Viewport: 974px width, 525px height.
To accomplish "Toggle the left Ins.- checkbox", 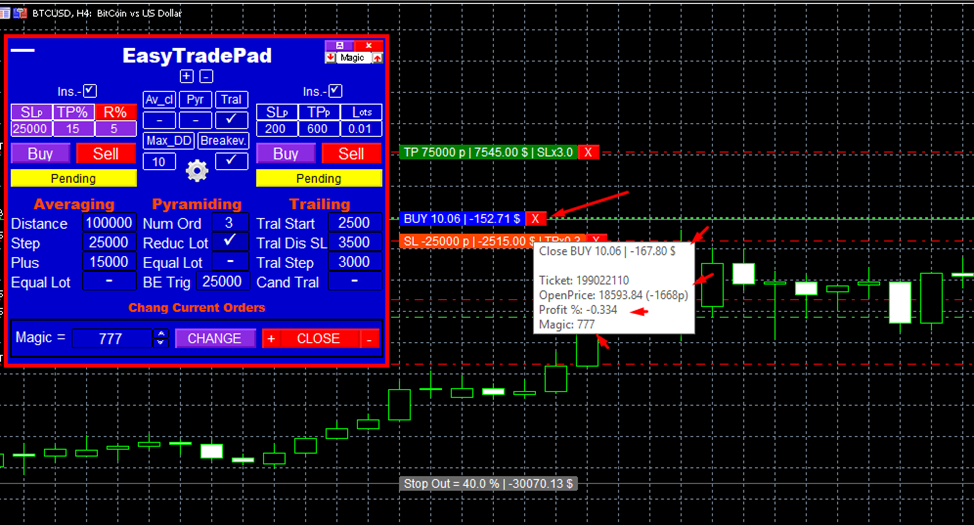I will pos(90,91).
